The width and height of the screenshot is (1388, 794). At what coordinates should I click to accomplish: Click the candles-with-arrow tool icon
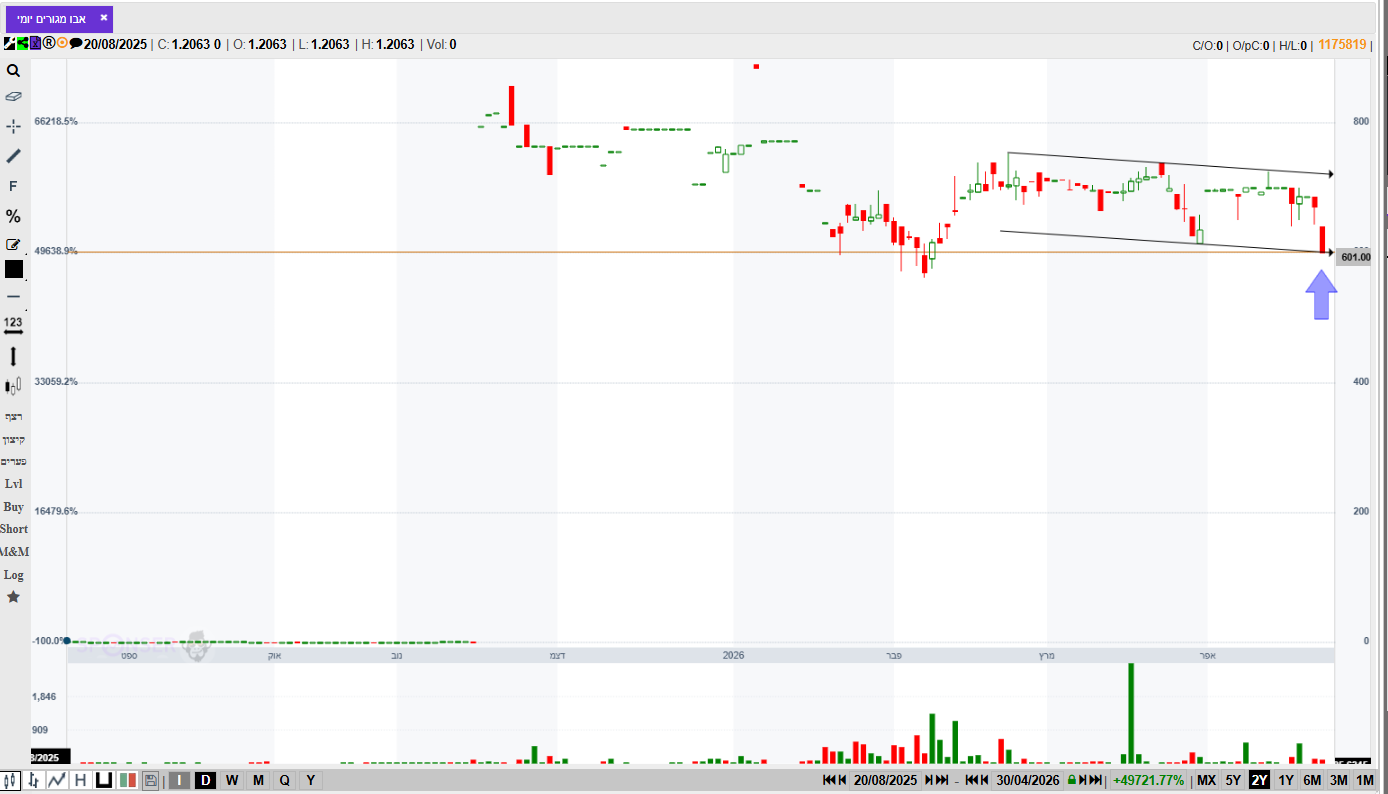click(13, 386)
